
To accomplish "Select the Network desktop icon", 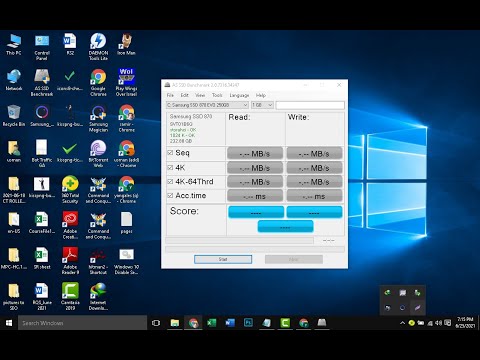I will [14, 80].
